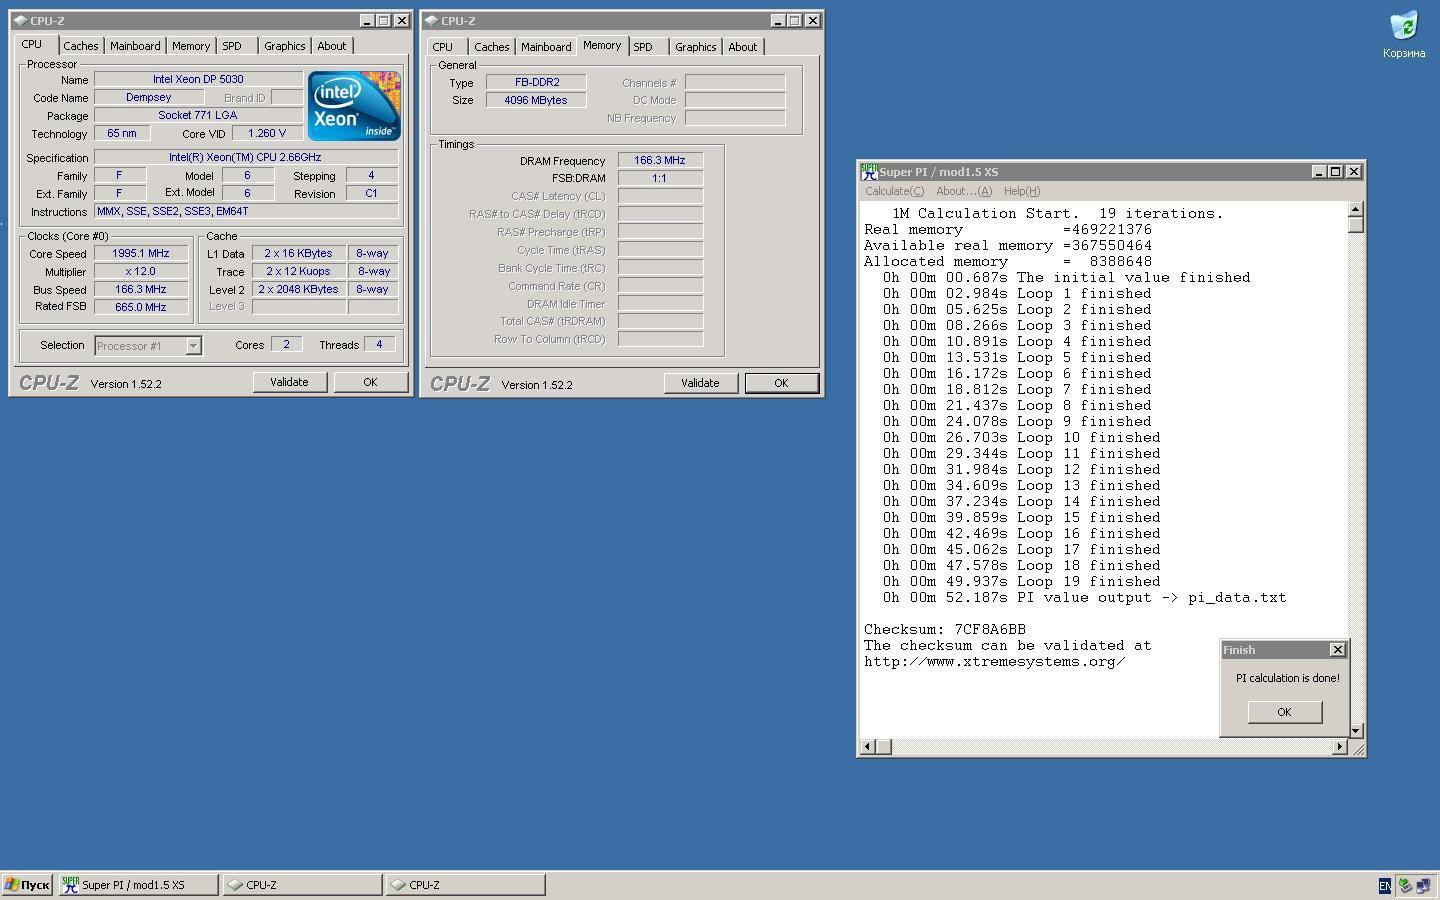Screen dimensions: 1440x900
Task: Click Validate in right CPU-Z window
Action: click(701, 383)
